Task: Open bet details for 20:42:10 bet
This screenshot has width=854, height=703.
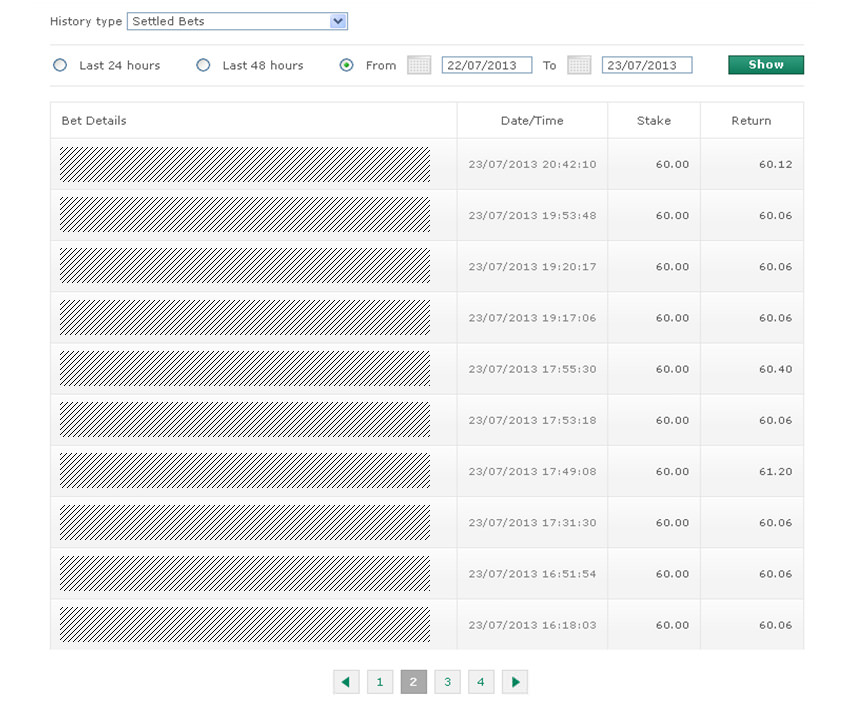Action: coord(245,164)
